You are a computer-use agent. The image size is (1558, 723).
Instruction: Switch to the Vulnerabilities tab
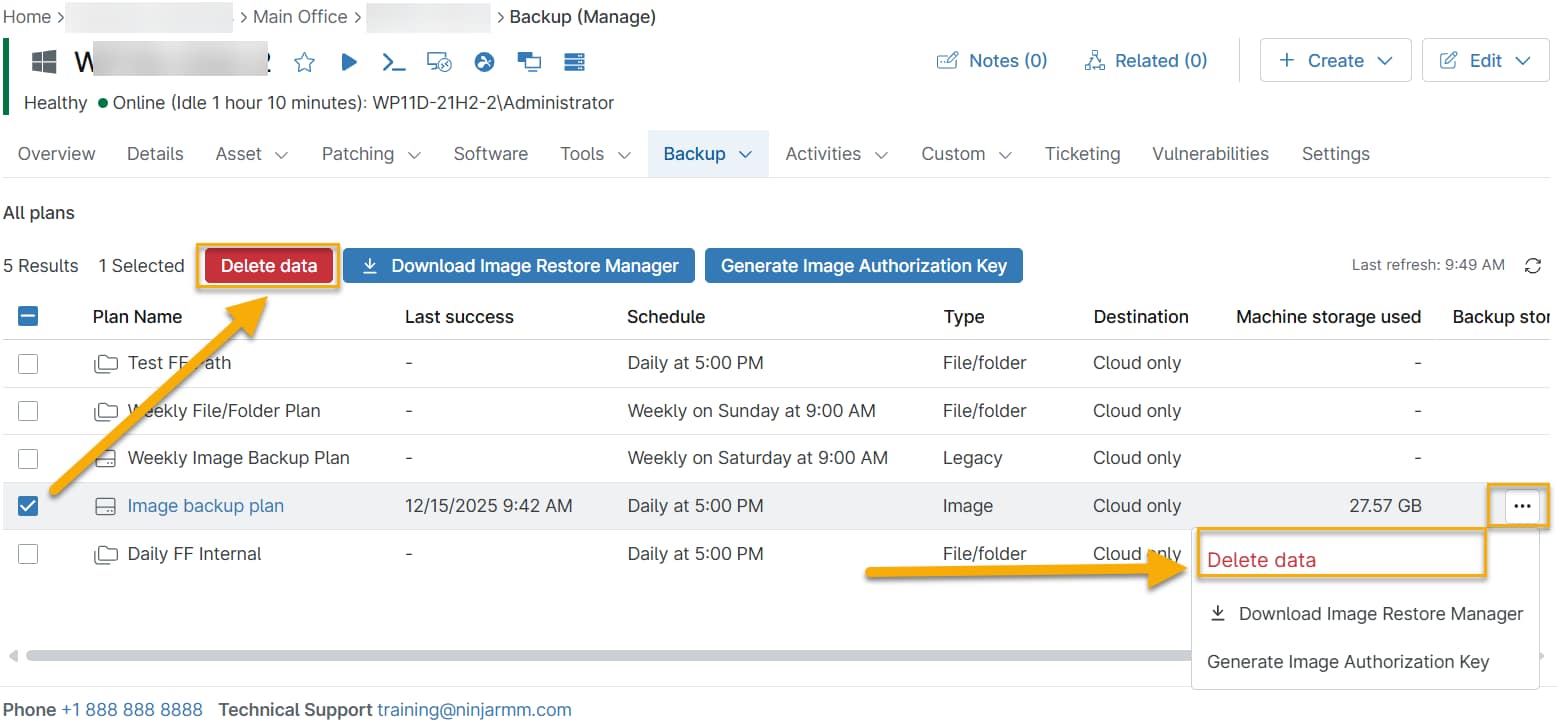(x=1210, y=154)
